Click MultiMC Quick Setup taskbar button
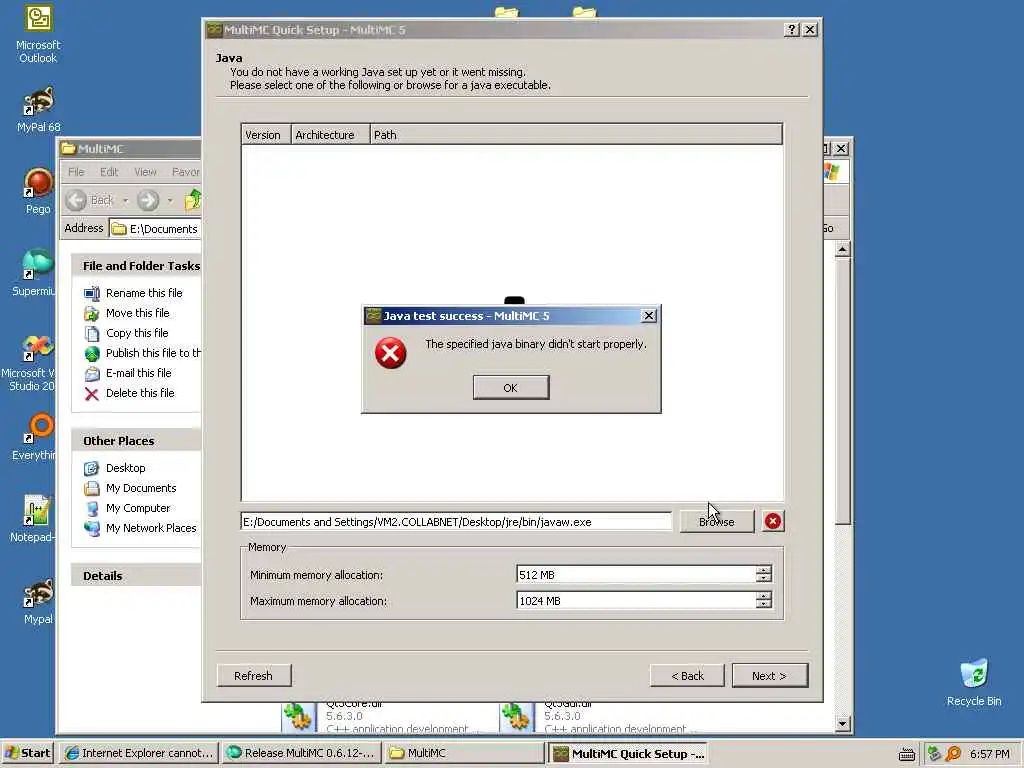Image resolution: width=1024 pixels, height=768 pixels. tap(627, 753)
